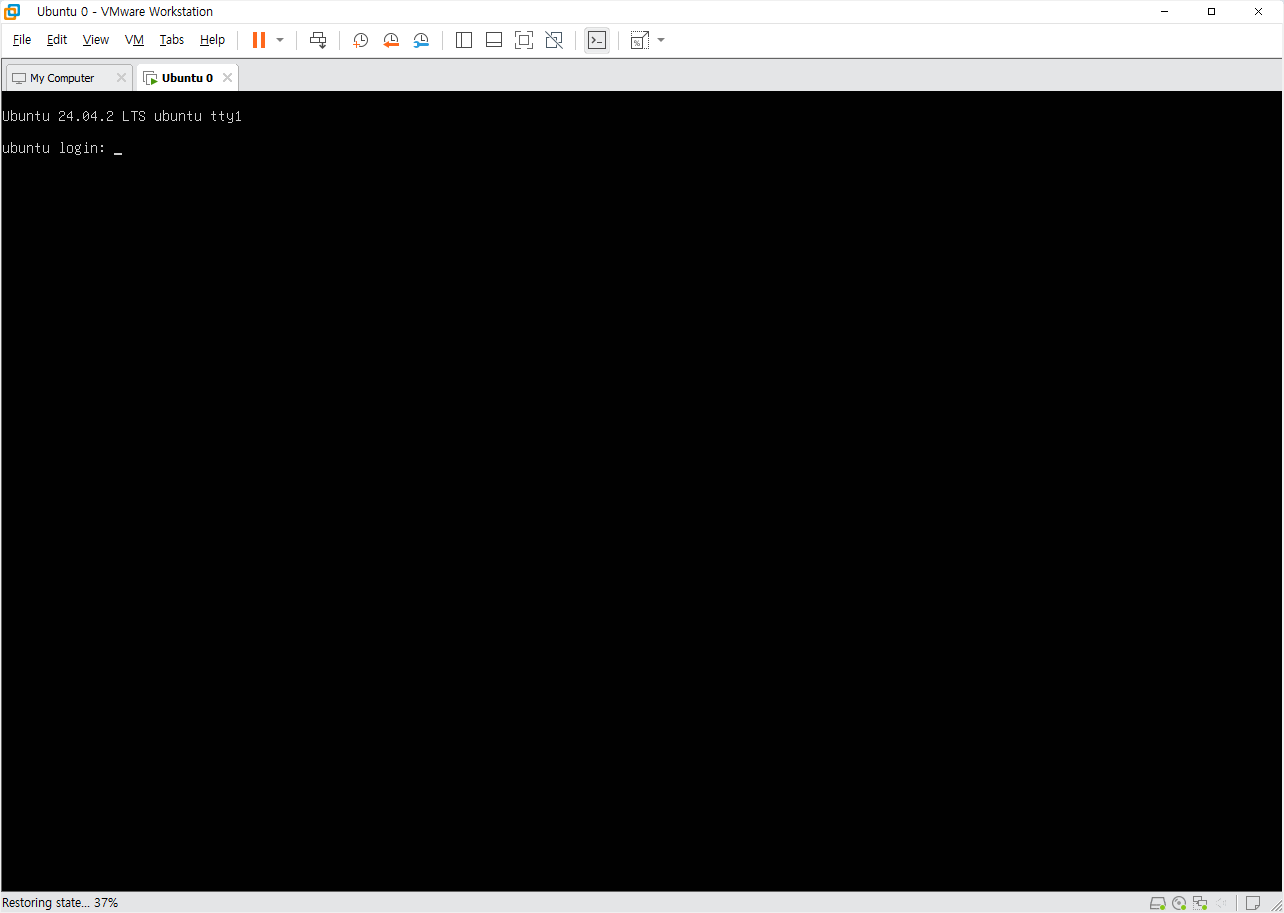The height and width of the screenshot is (913, 1284).
Task: Toggle the thumbnail bar at the bottom
Action: pos(494,40)
